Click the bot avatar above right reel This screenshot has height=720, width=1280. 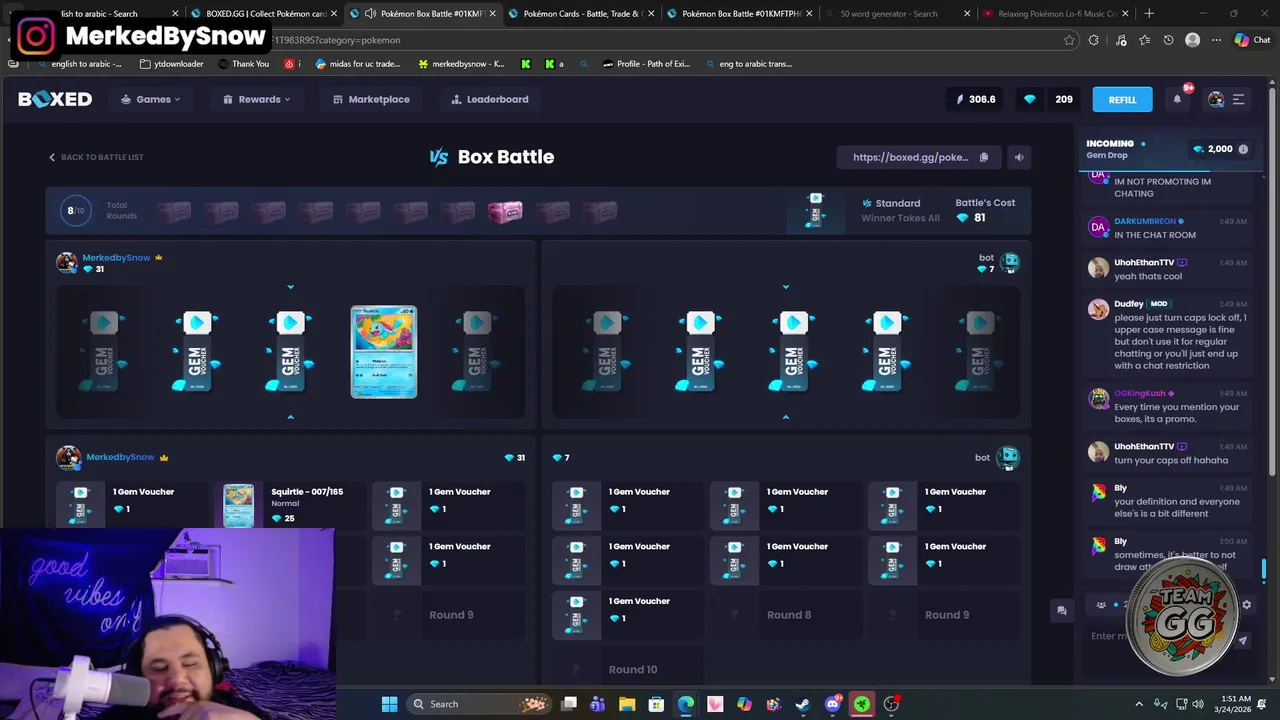coord(1009,263)
